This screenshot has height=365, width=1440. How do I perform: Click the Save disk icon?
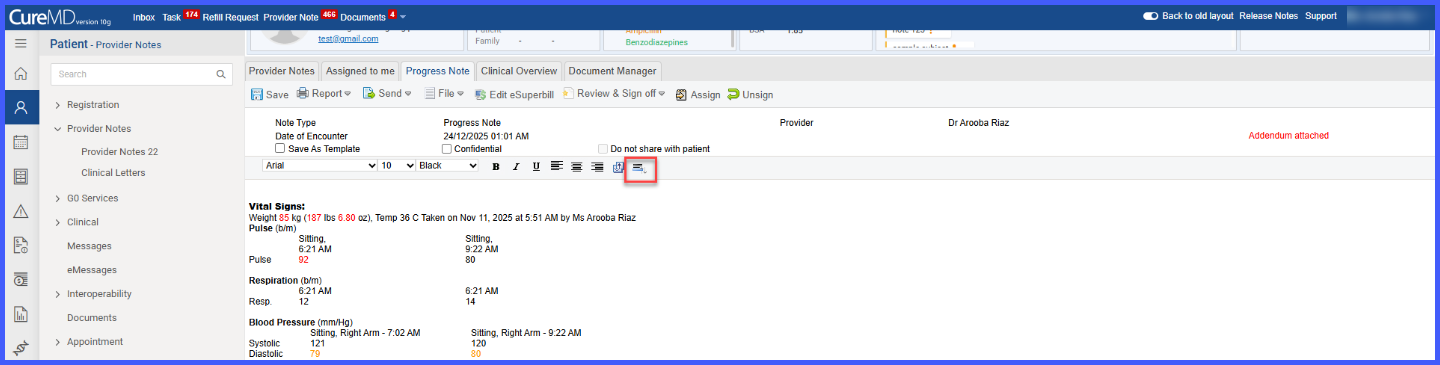click(x=257, y=94)
